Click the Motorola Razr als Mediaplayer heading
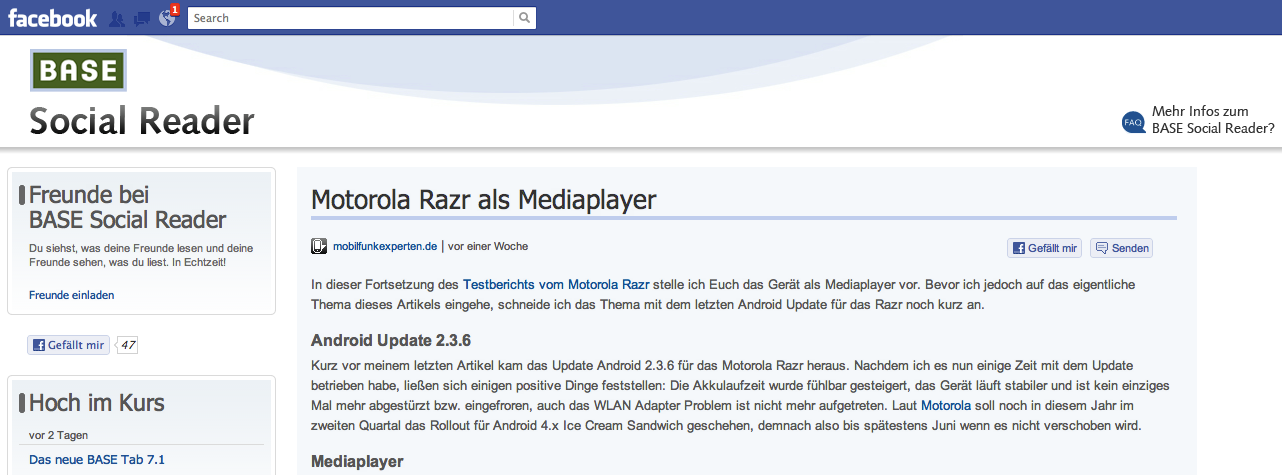 click(484, 199)
